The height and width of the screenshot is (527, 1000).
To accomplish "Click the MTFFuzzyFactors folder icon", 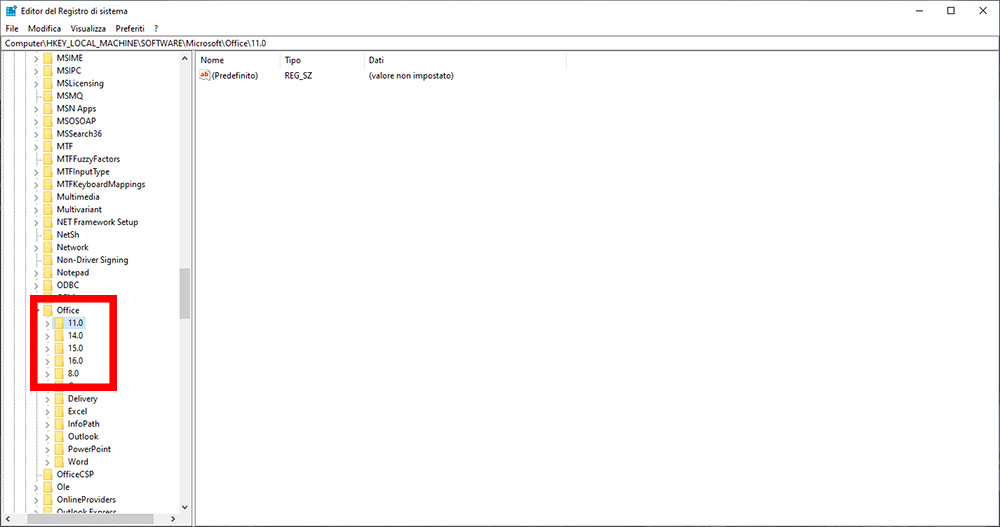I will [48, 159].
